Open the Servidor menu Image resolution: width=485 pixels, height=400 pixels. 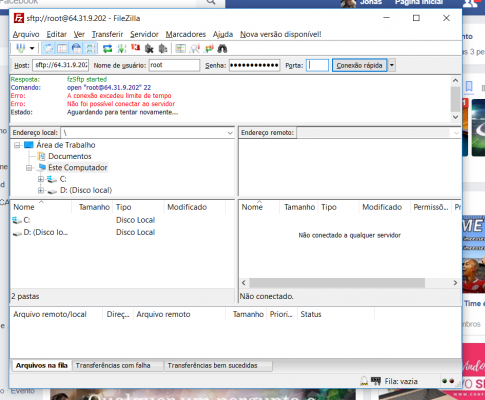coord(144,34)
